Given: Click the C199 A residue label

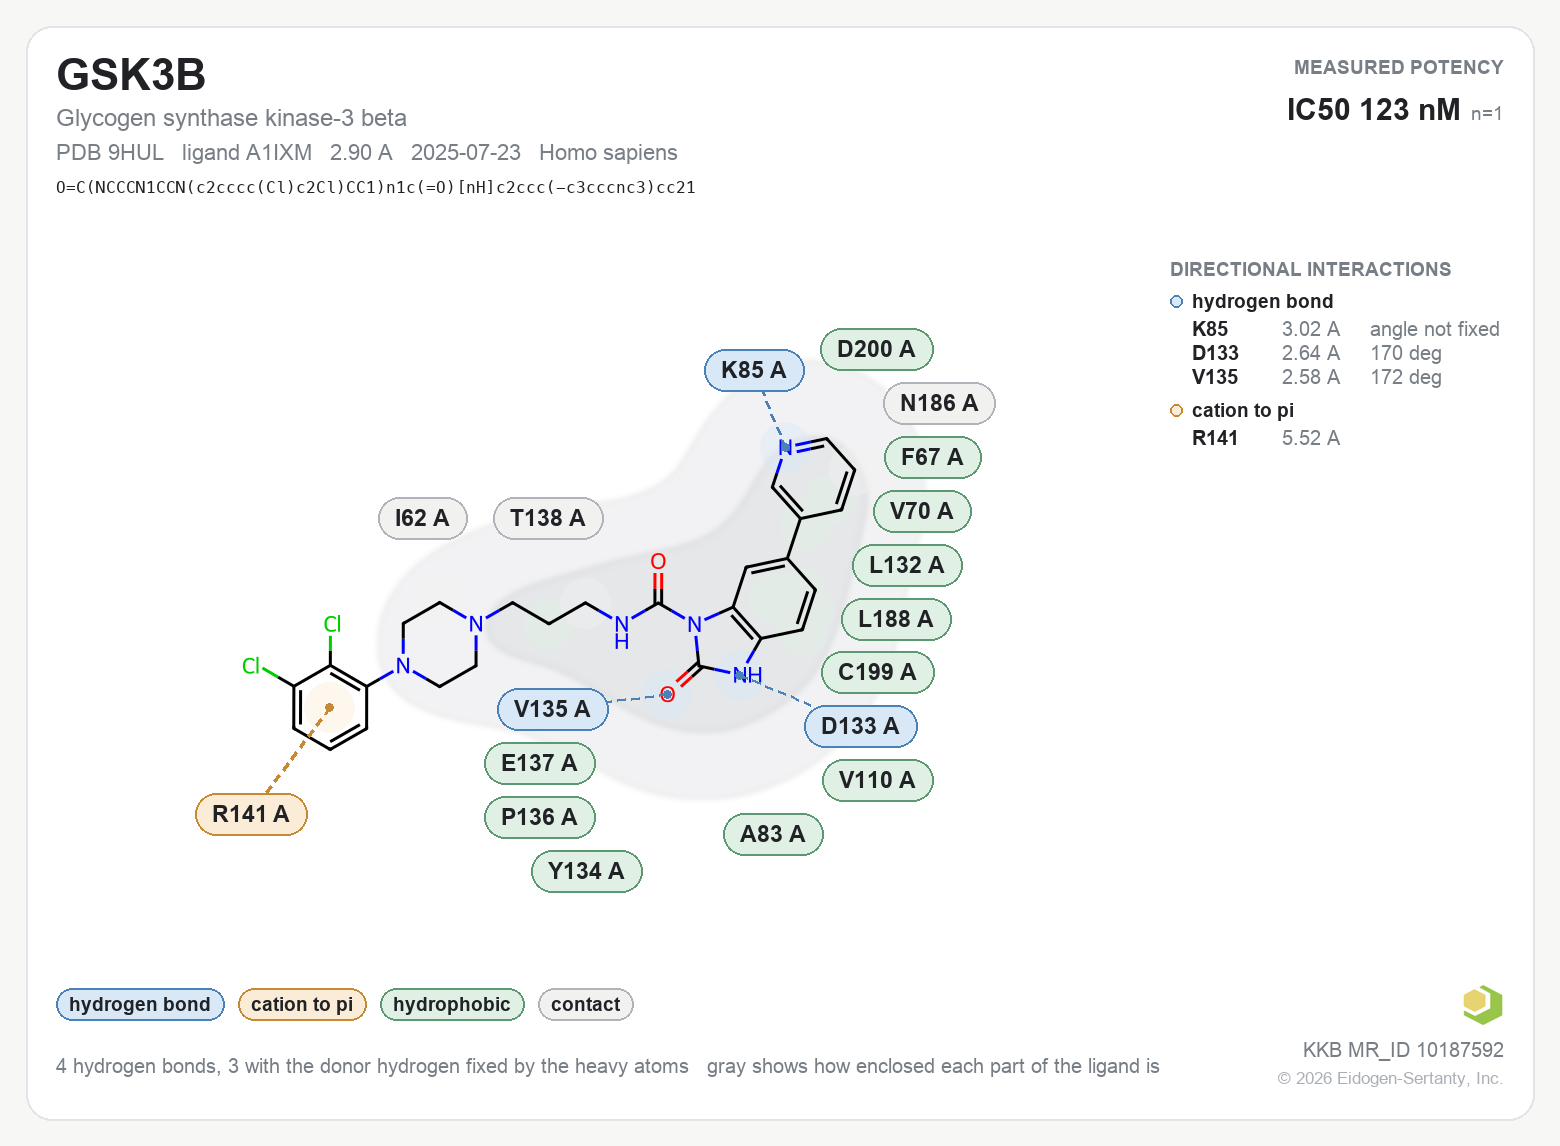Looking at the screenshot, I should [877, 672].
